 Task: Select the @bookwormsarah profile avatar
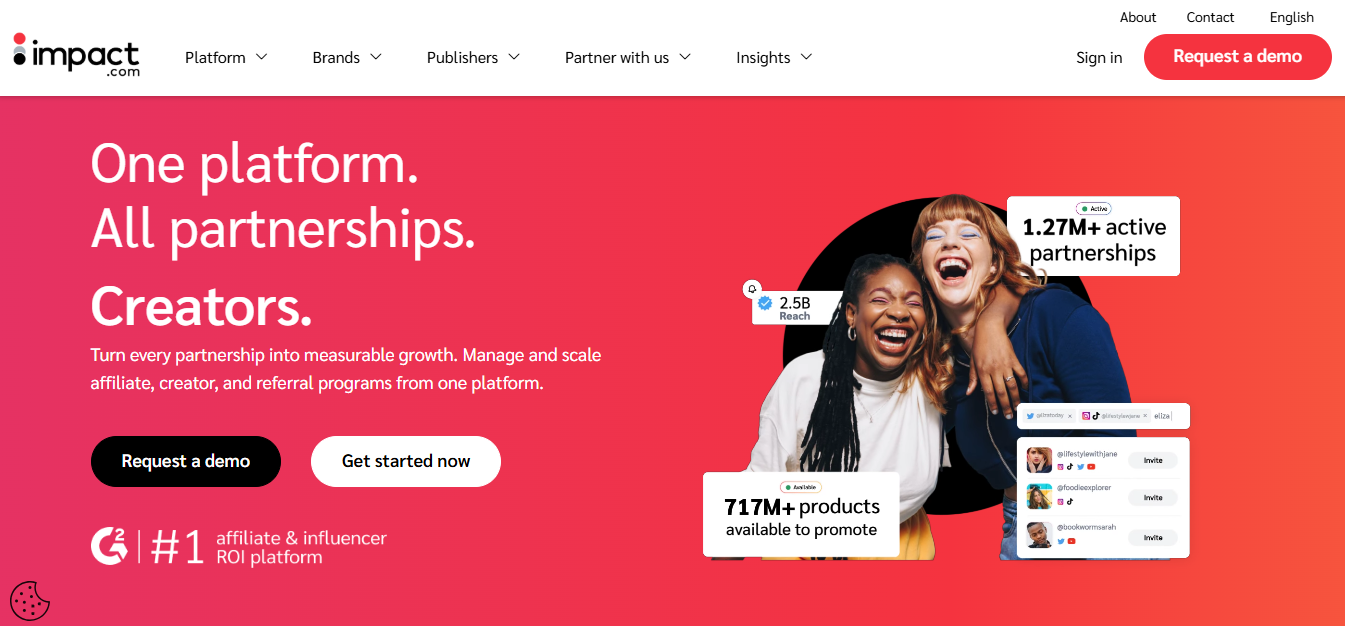(1039, 536)
